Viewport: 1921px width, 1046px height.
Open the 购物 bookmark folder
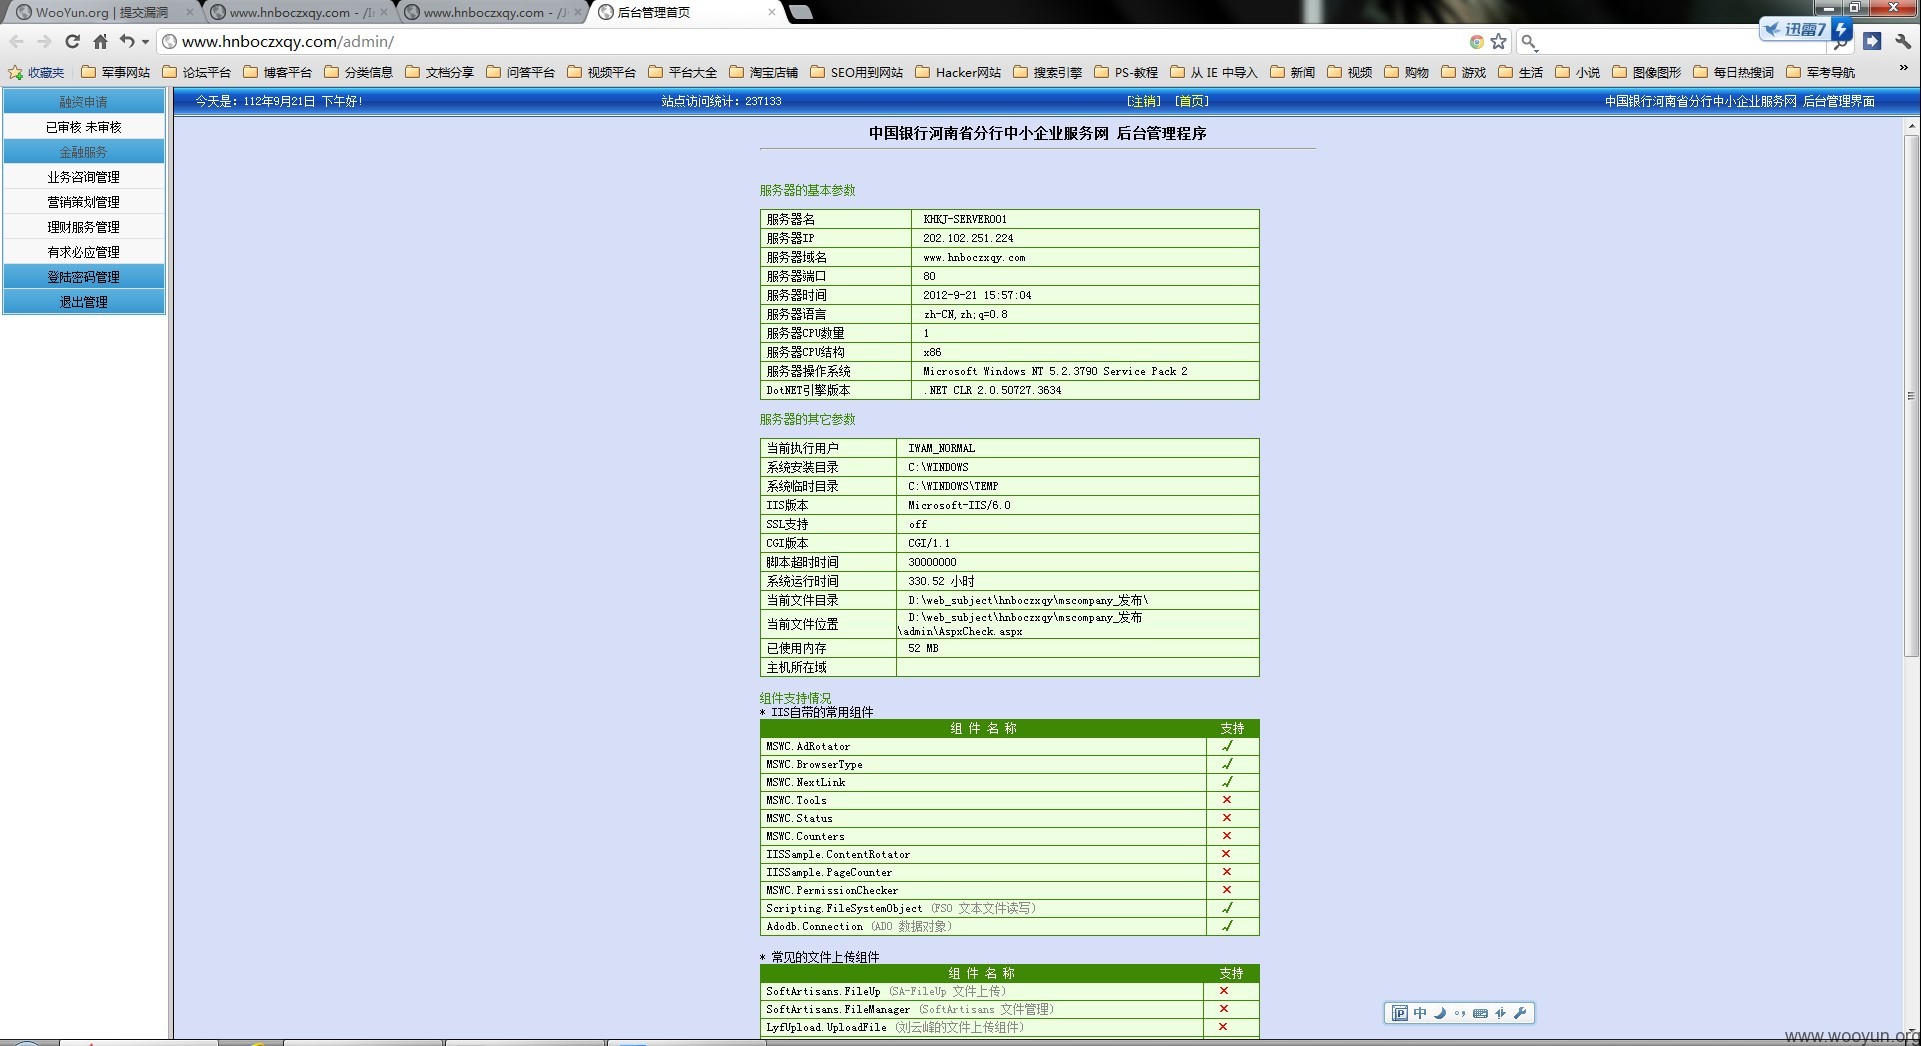tap(1406, 72)
